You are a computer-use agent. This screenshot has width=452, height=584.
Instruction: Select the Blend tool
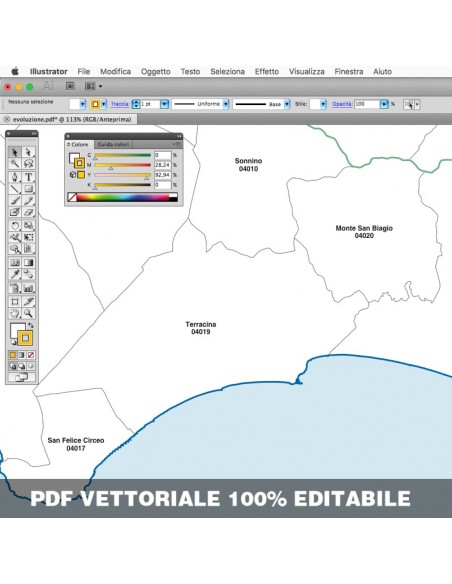coord(29,274)
